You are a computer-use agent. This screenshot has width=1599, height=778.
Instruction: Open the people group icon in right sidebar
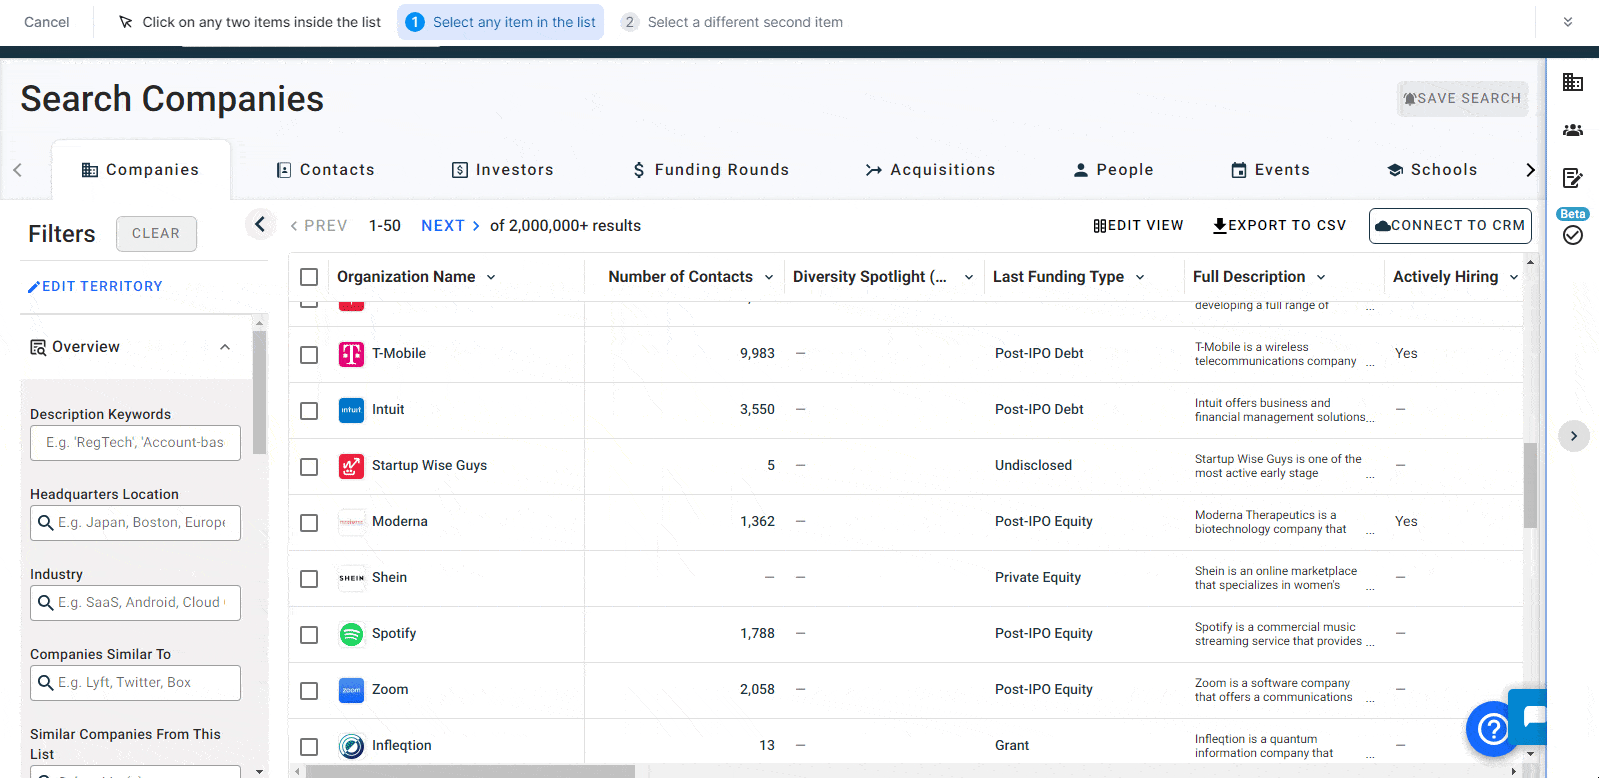(1573, 130)
